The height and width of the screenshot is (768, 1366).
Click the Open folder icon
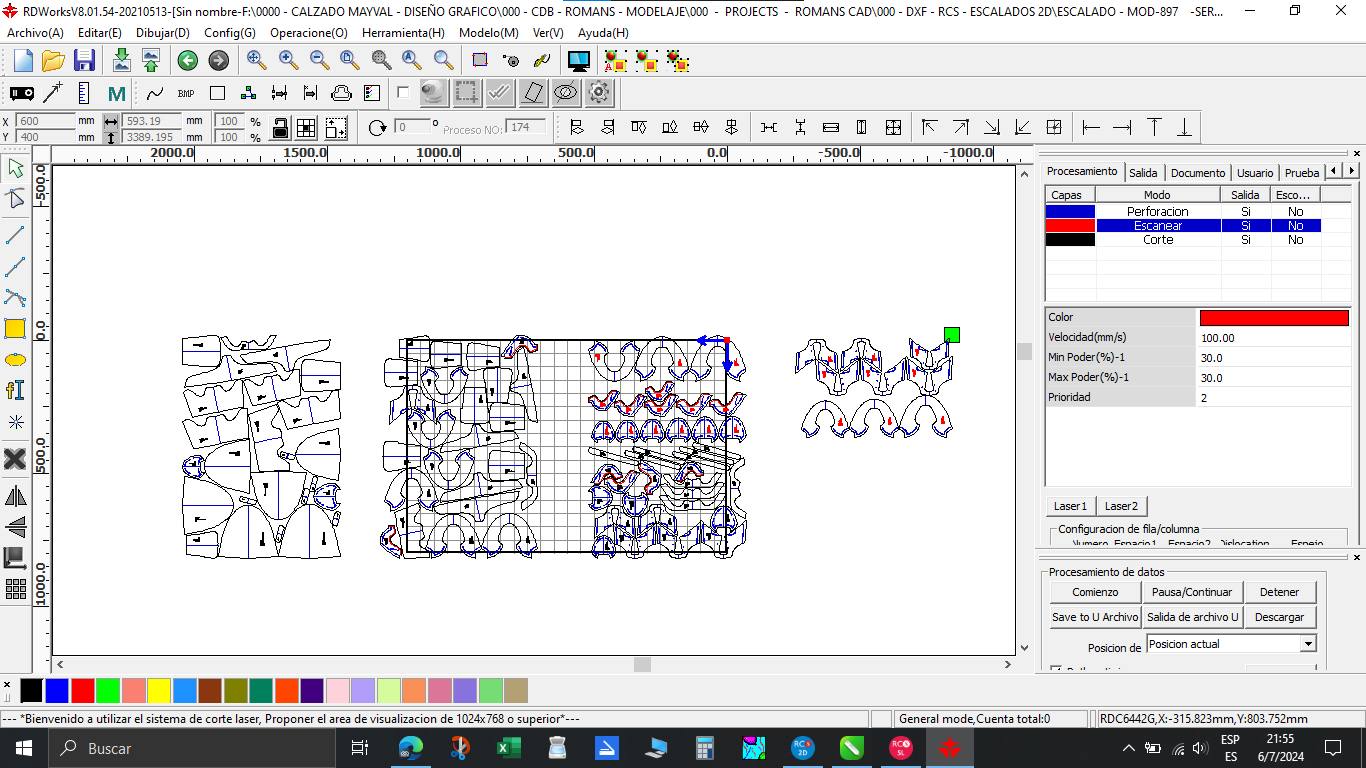tap(54, 61)
